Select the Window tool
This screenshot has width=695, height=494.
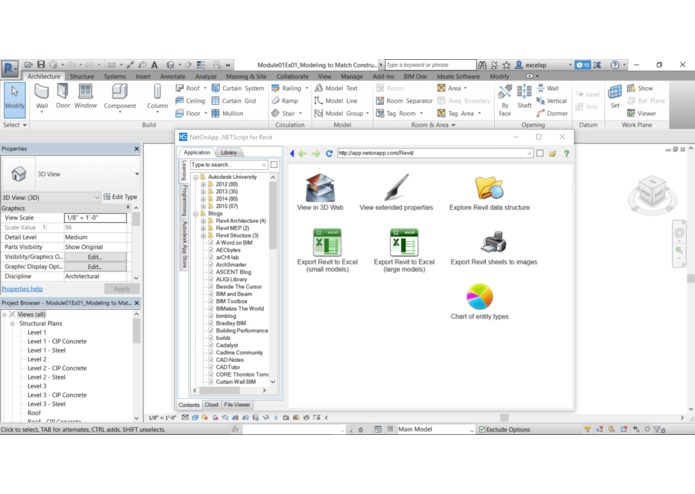pyautogui.click(x=85, y=97)
